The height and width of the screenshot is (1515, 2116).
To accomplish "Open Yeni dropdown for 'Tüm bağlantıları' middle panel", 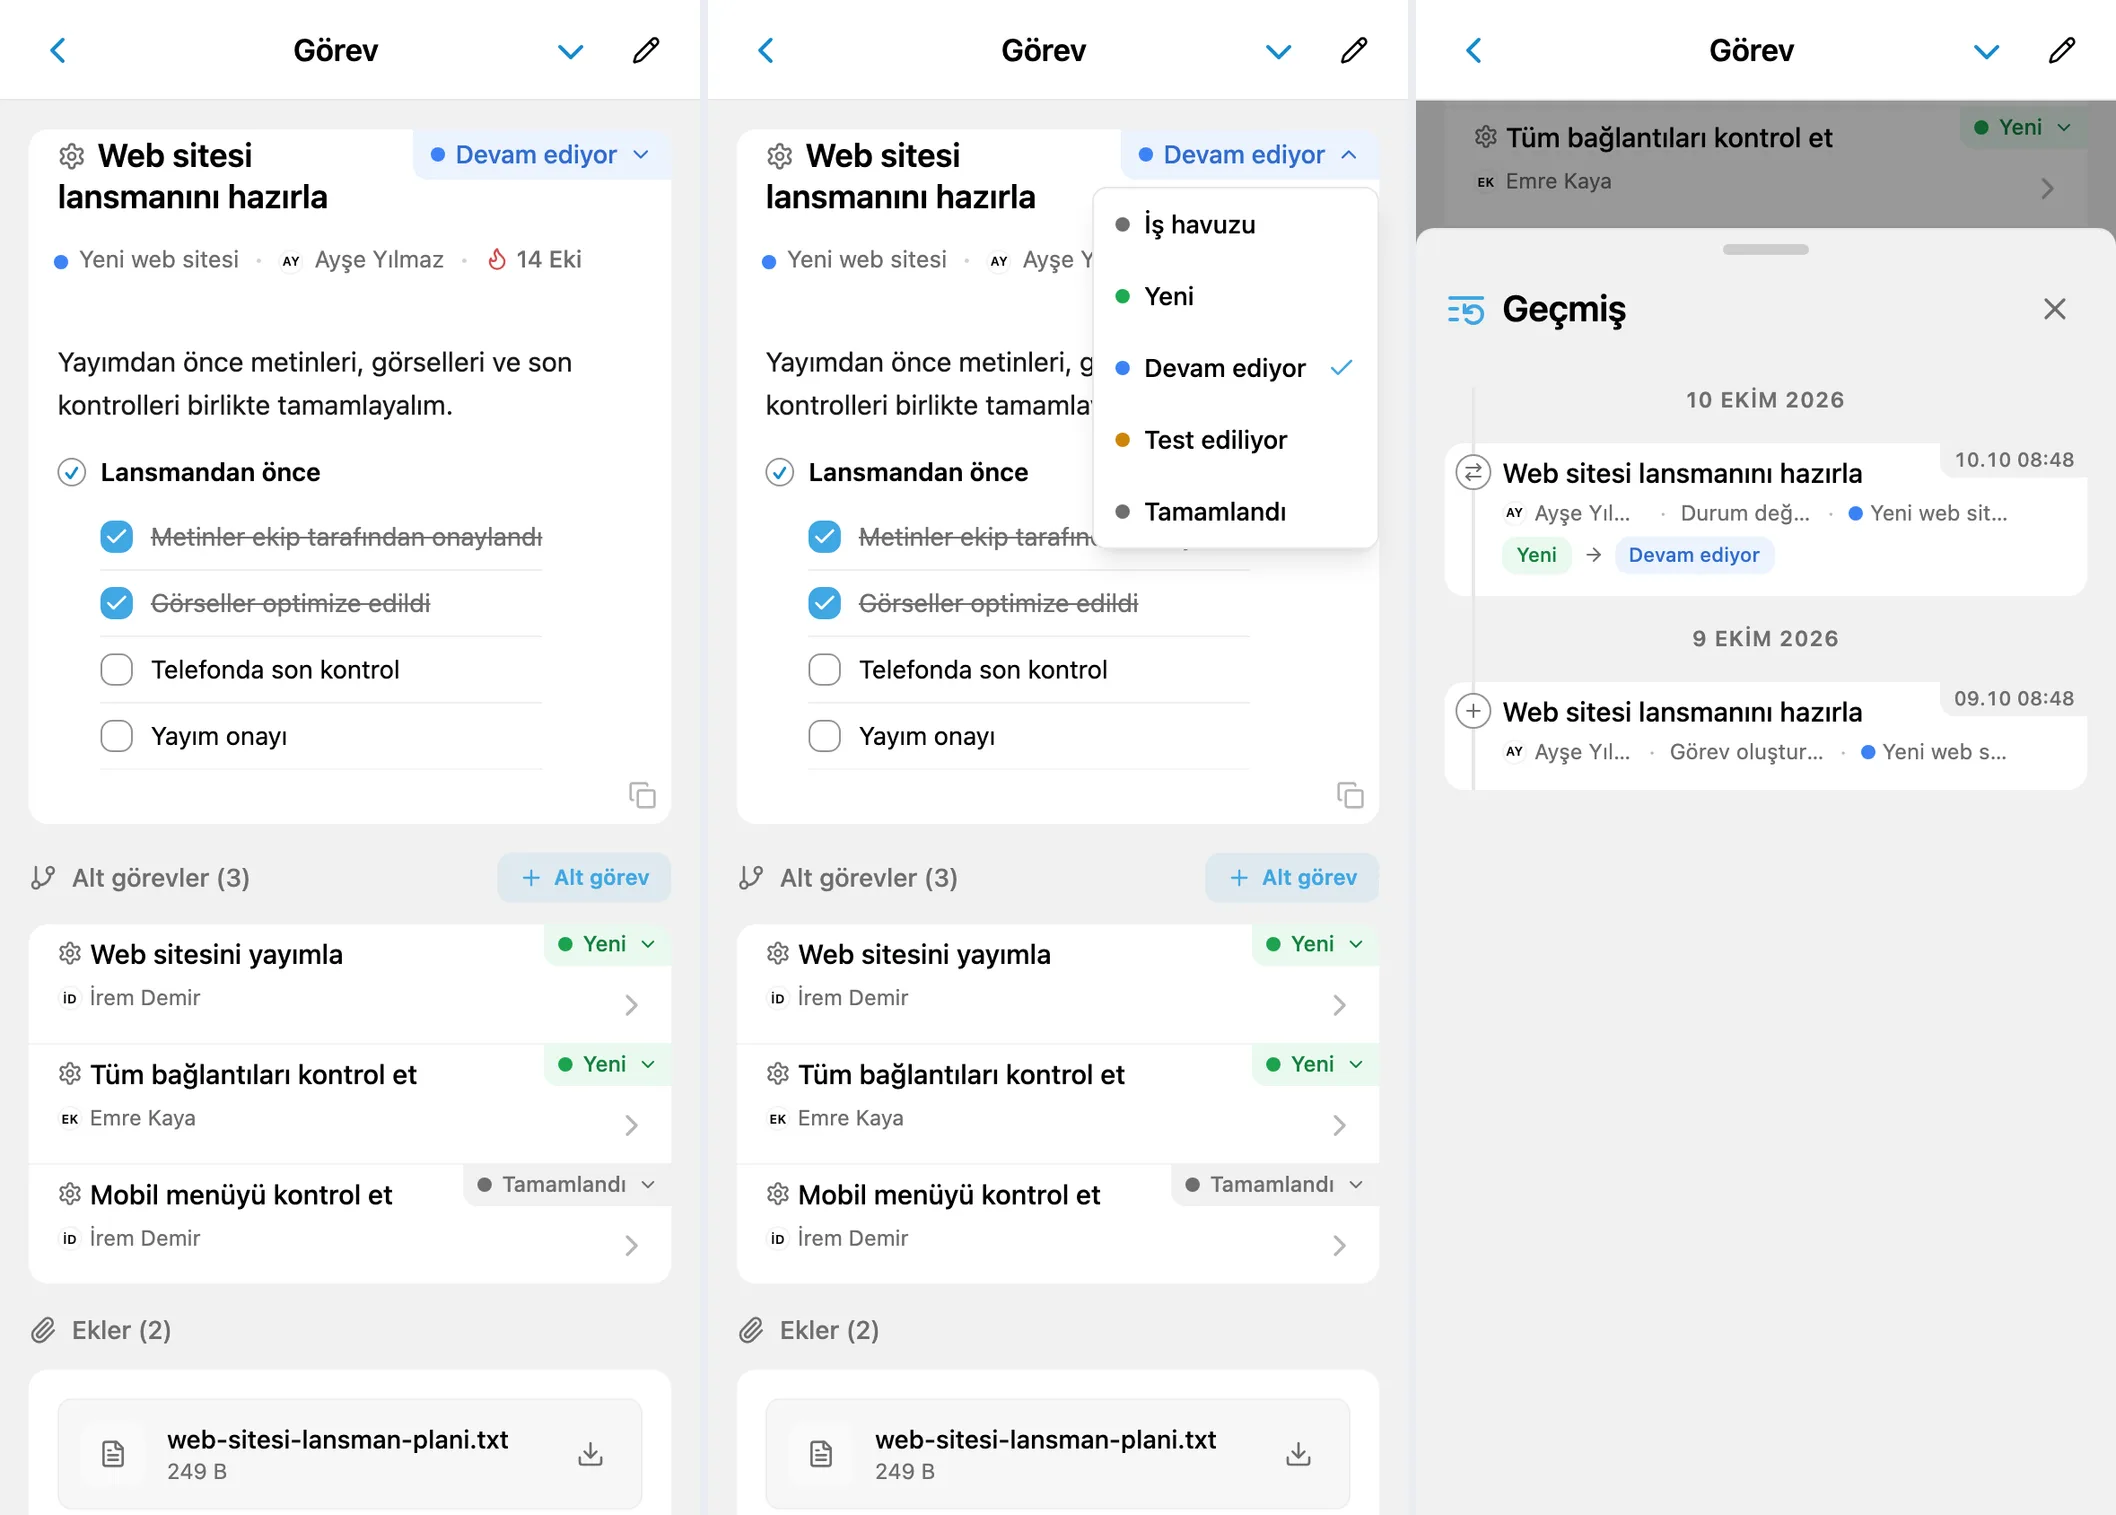I will click(x=1315, y=1064).
